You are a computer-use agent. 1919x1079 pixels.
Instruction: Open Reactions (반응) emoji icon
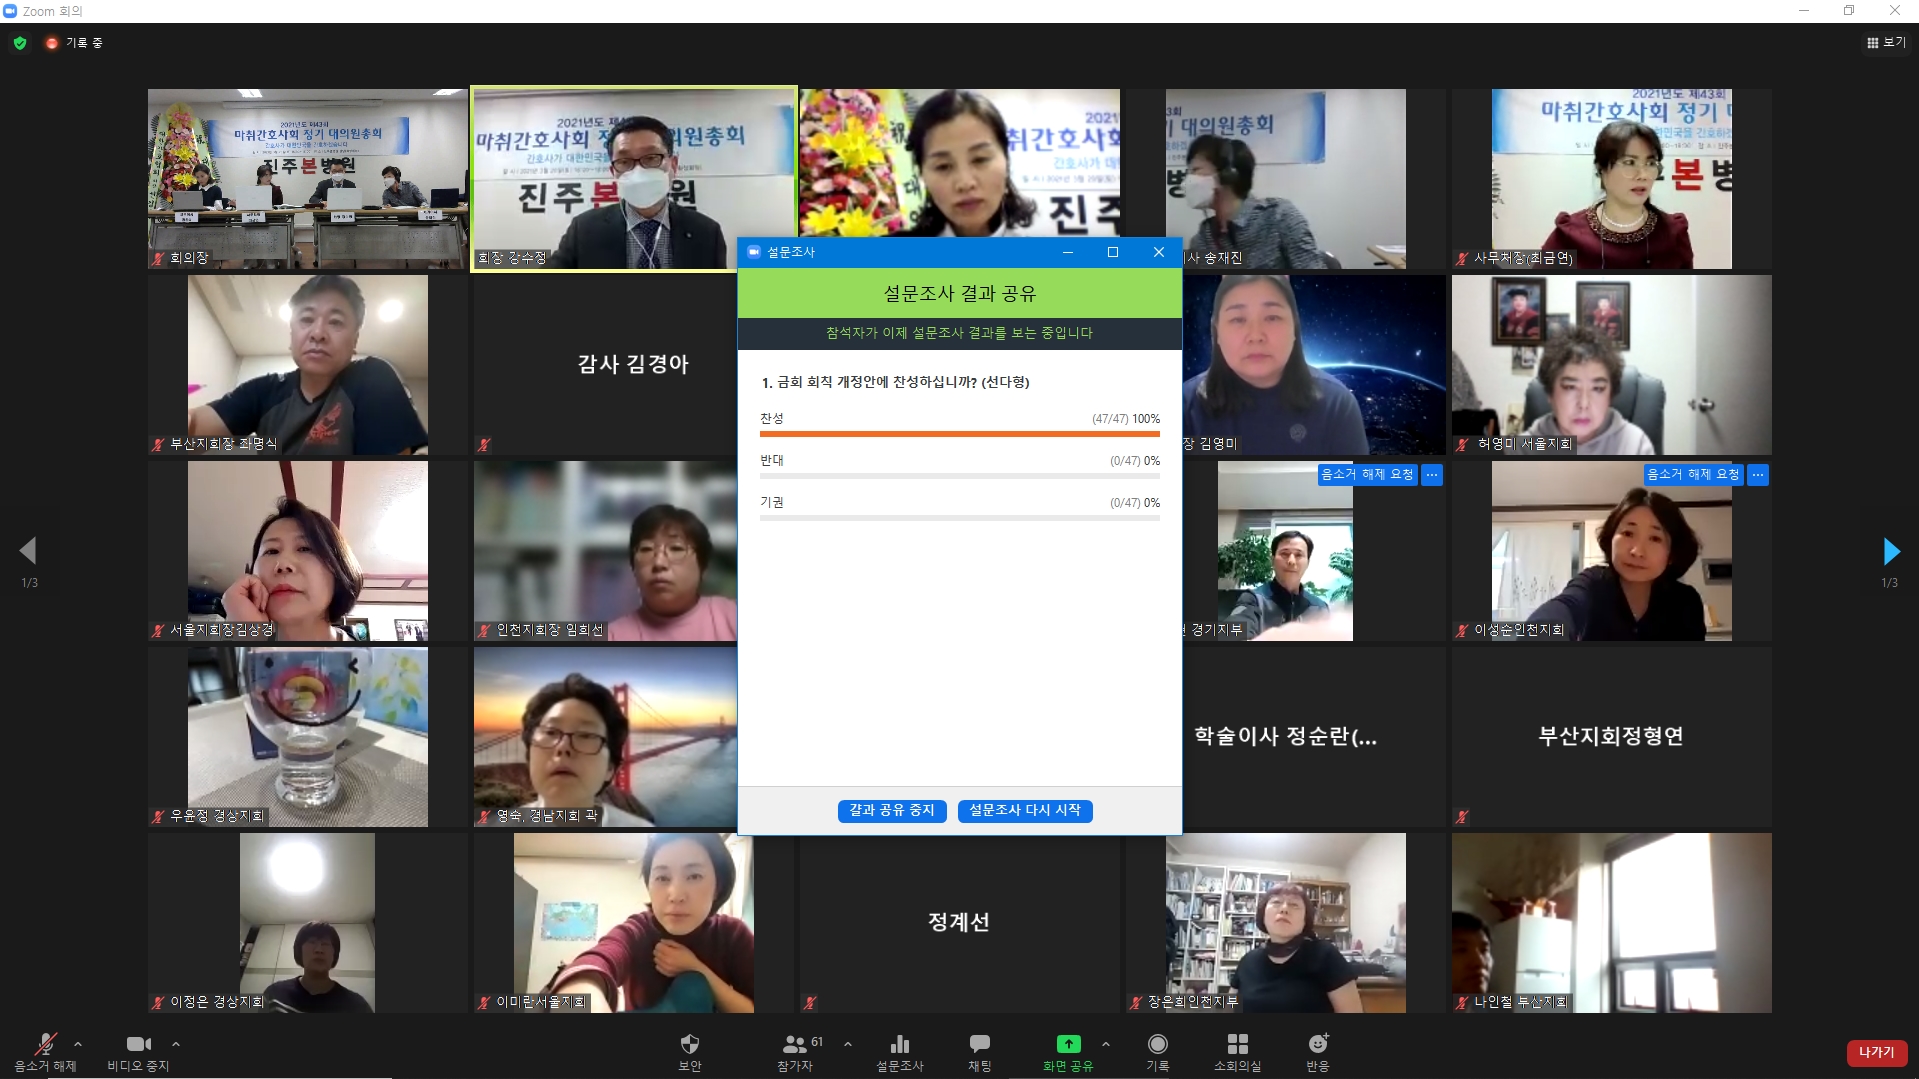[1317, 1045]
